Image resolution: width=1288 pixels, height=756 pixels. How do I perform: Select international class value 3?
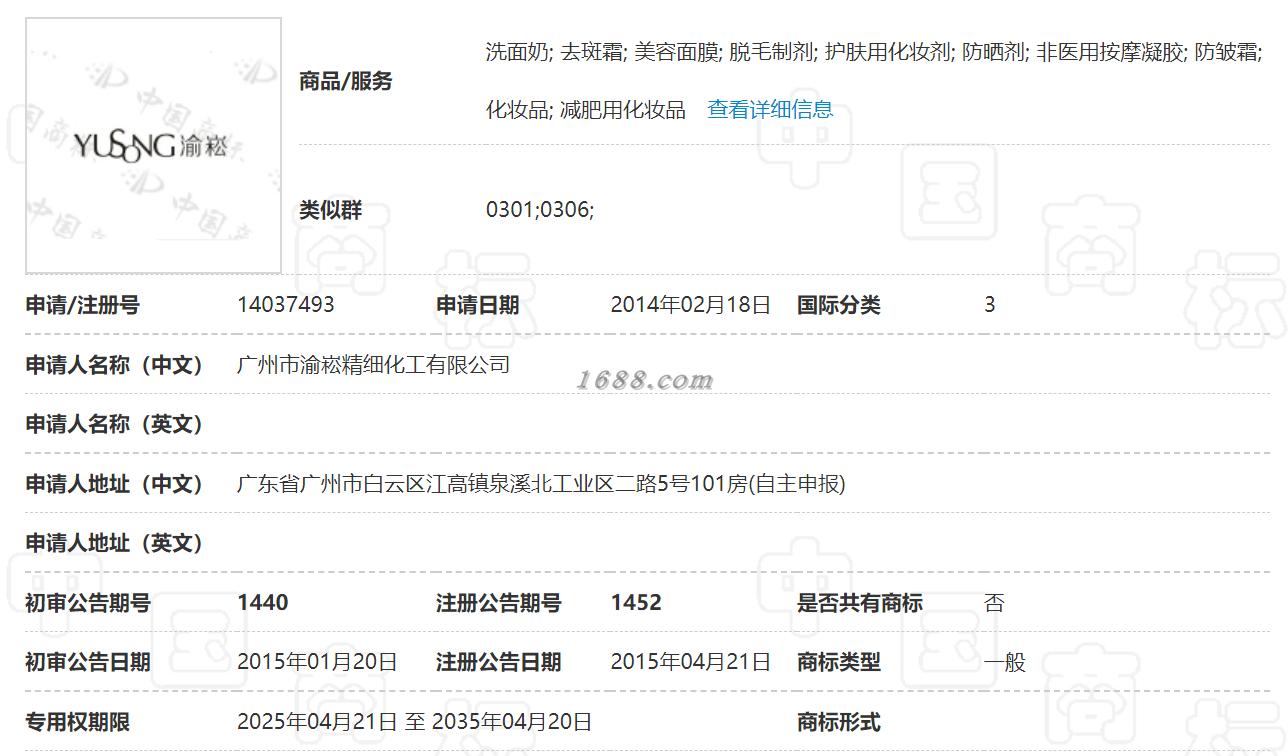[x=990, y=305]
